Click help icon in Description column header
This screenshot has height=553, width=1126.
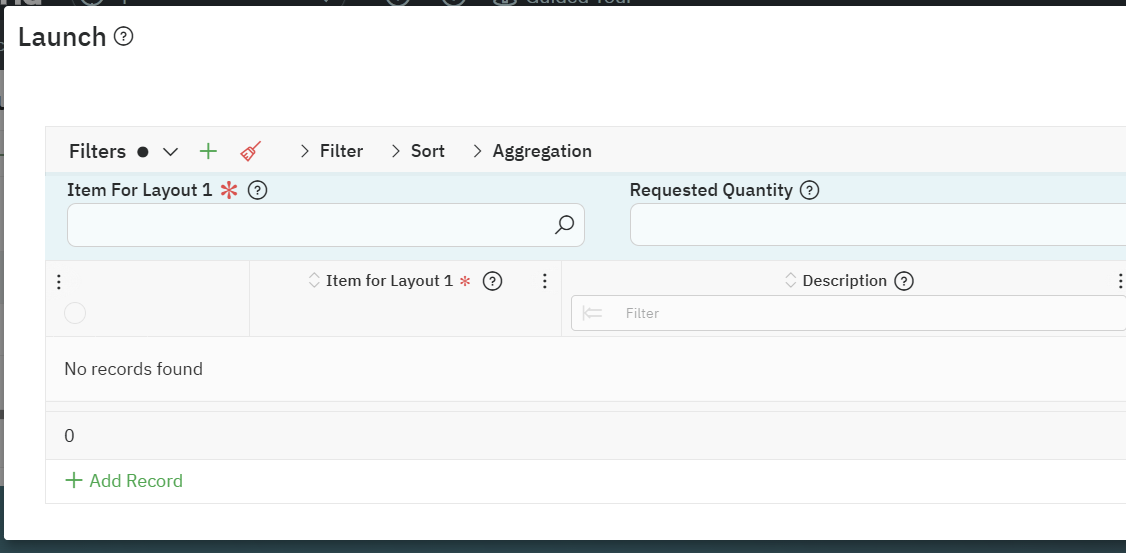(904, 281)
